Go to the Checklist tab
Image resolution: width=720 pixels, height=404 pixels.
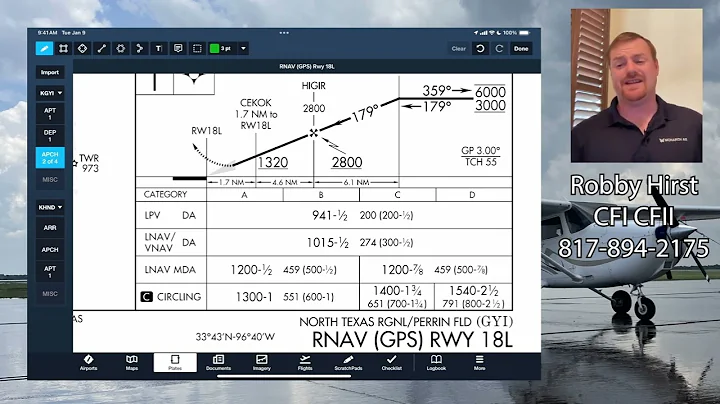(392, 362)
